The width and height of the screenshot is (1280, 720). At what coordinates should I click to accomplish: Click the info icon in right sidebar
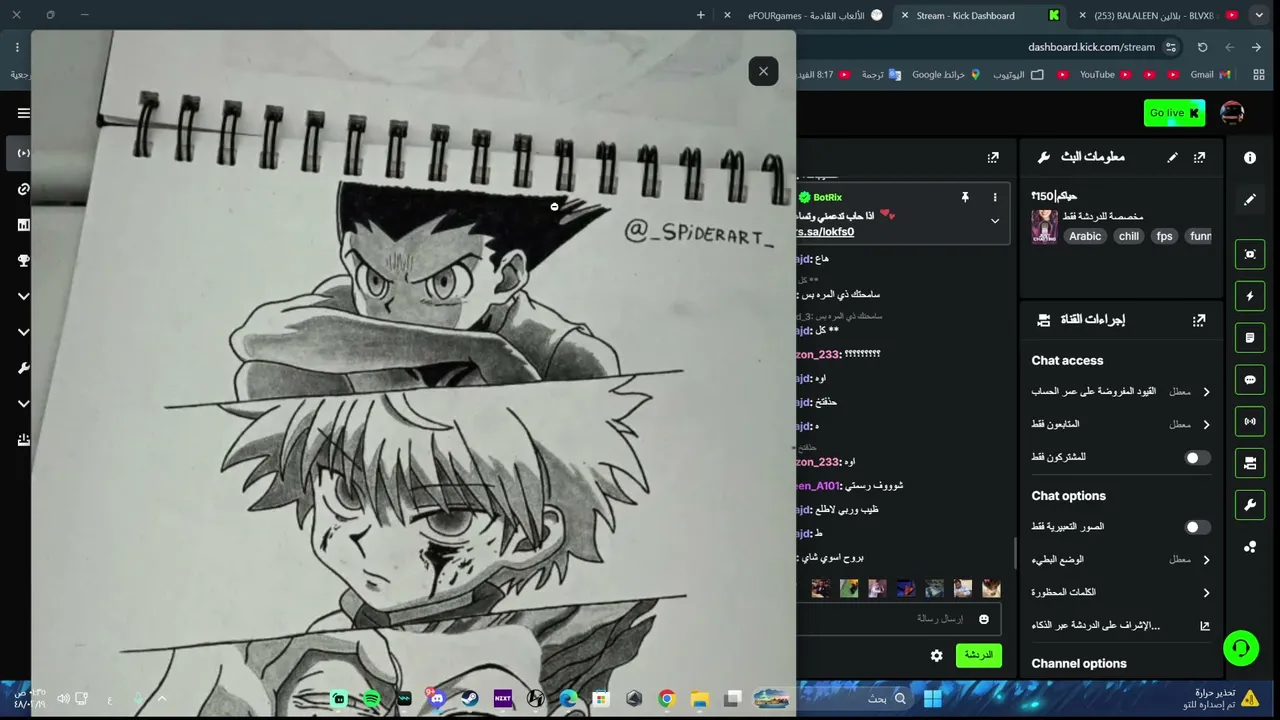tap(1250, 158)
